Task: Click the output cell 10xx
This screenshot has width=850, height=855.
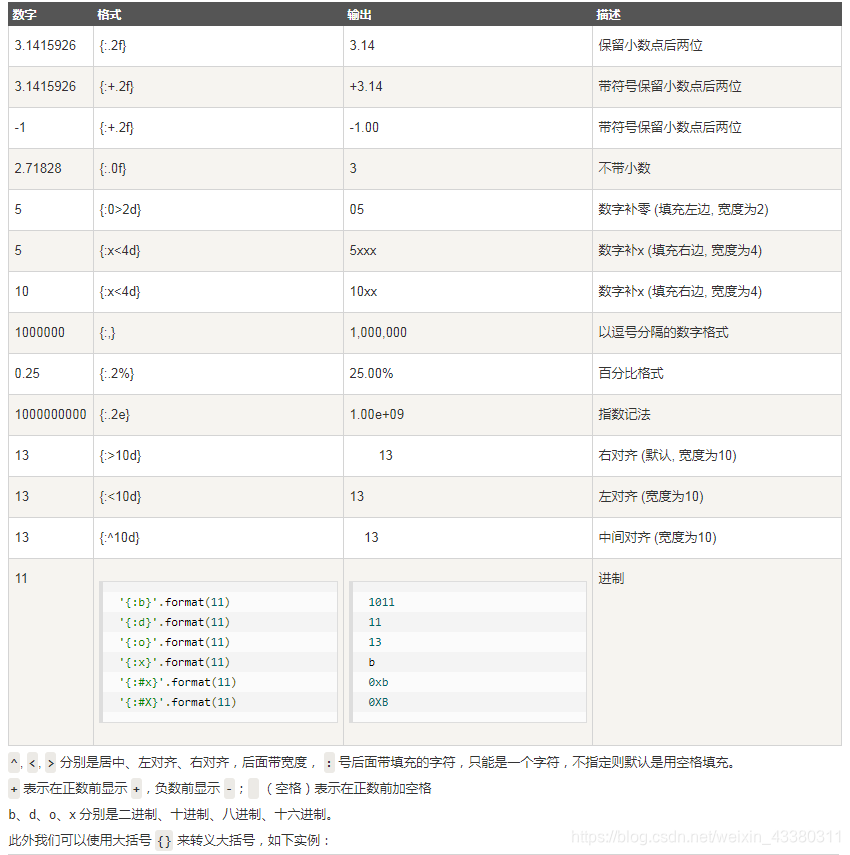Action: click(363, 292)
